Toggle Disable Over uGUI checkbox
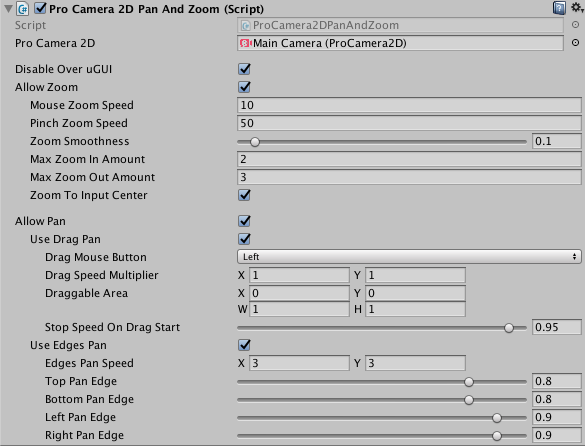585x446 pixels. pyautogui.click(x=244, y=69)
